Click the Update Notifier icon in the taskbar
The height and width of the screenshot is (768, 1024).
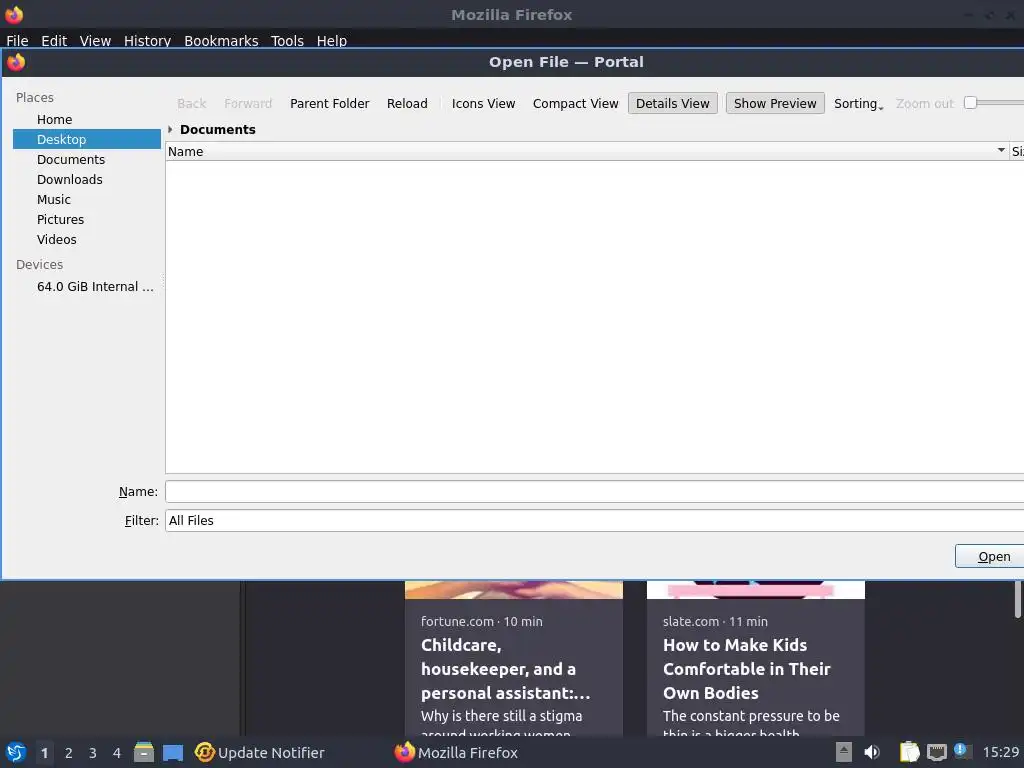[x=204, y=752]
